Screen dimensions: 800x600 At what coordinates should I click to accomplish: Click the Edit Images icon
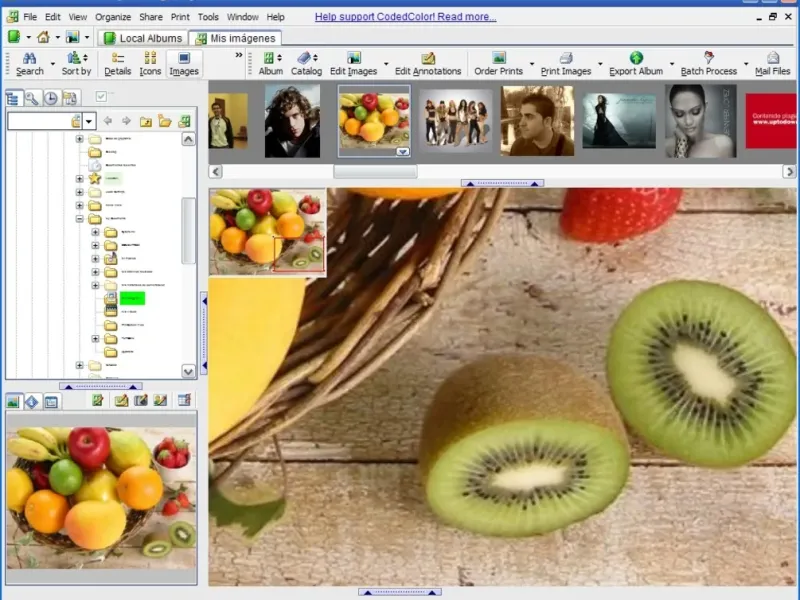point(354,58)
